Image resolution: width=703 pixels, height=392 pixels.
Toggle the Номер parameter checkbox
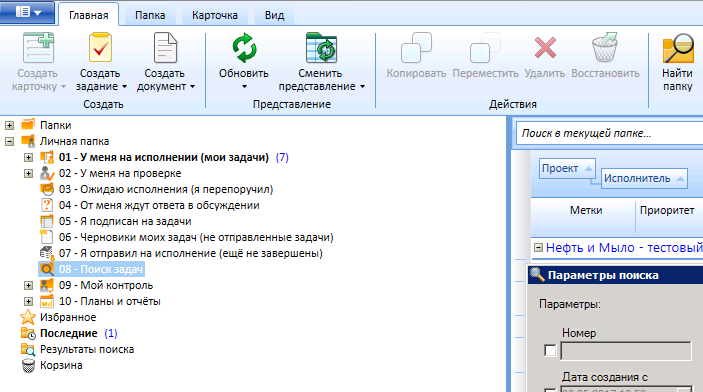(x=550, y=350)
